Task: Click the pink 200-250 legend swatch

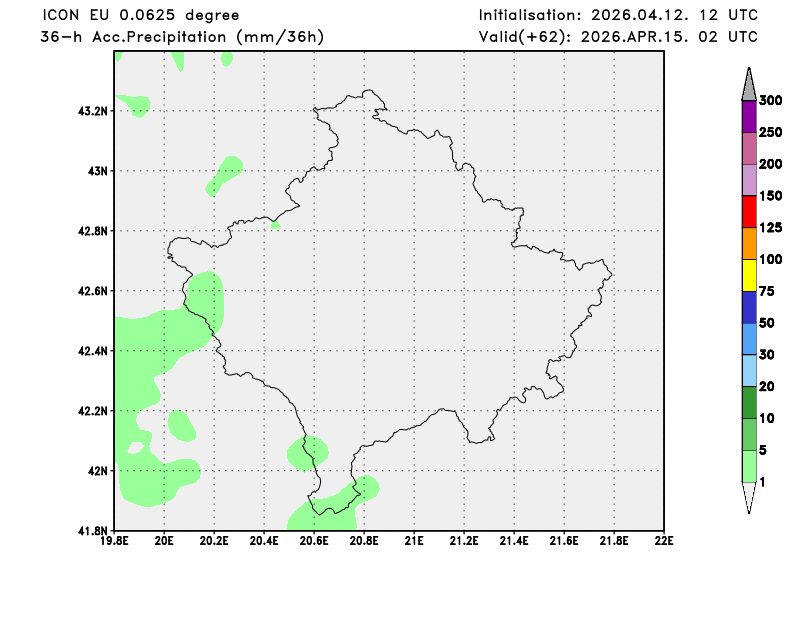Action: [x=748, y=148]
